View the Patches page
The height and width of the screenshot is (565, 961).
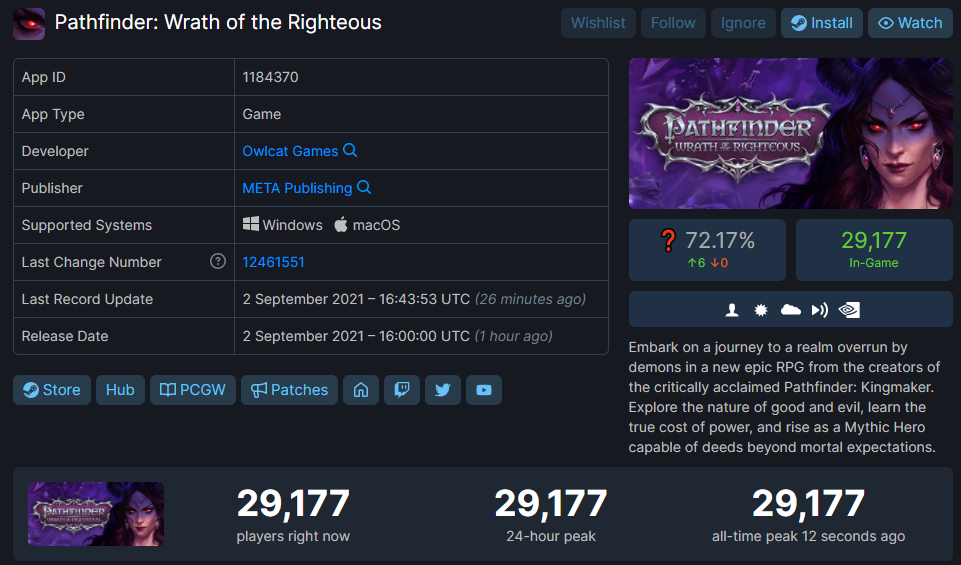point(289,390)
